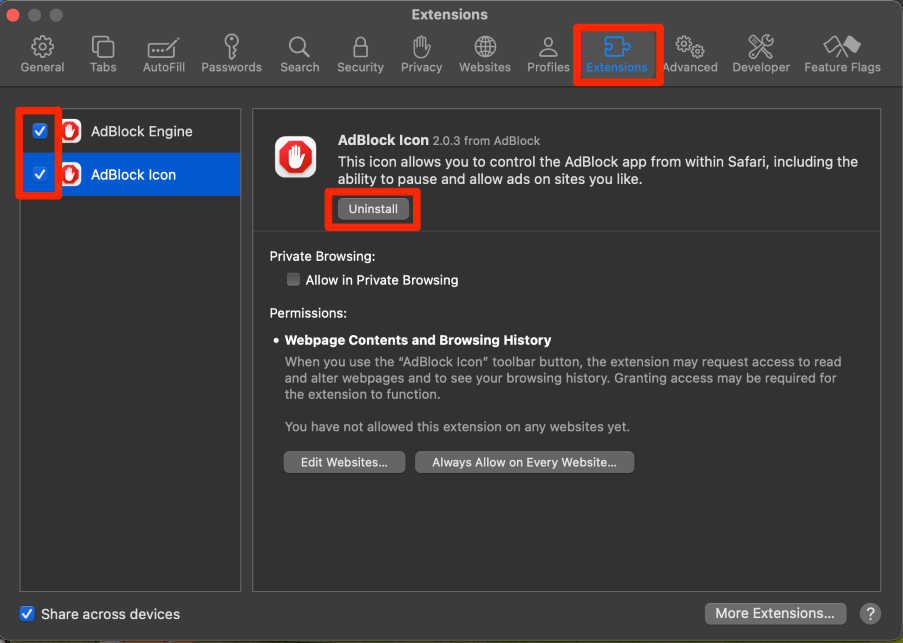
Task: Open the Developer settings pane
Action: pyautogui.click(x=761, y=54)
